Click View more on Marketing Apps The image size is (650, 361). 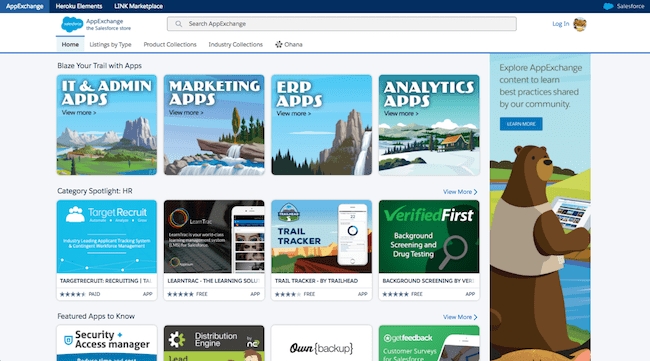[186, 113]
